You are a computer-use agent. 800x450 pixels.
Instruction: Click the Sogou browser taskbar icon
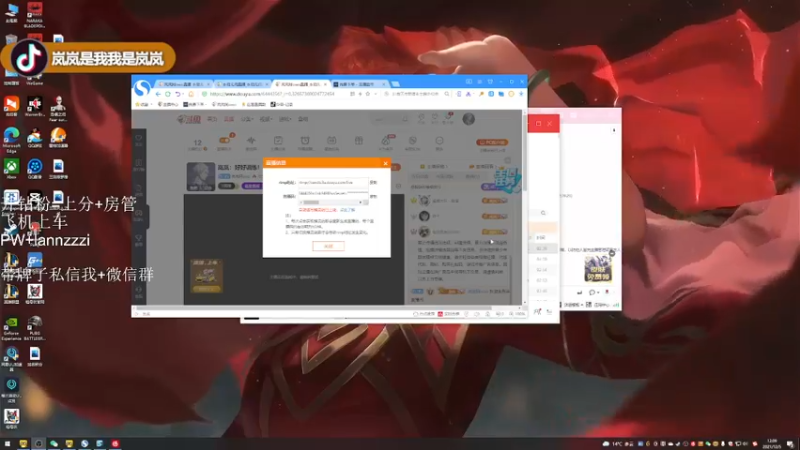pos(85,444)
